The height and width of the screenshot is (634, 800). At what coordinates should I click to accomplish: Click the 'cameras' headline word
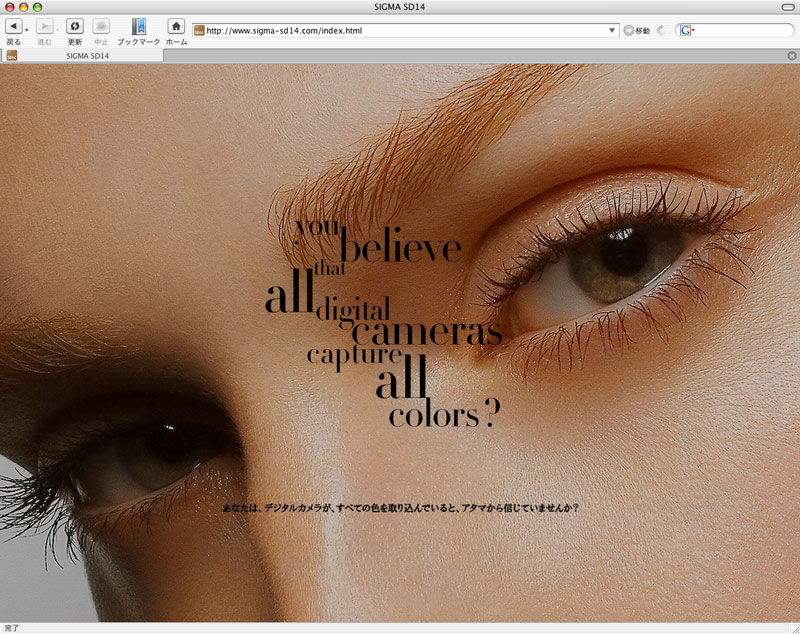pyautogui.click(x=427, y=332)
